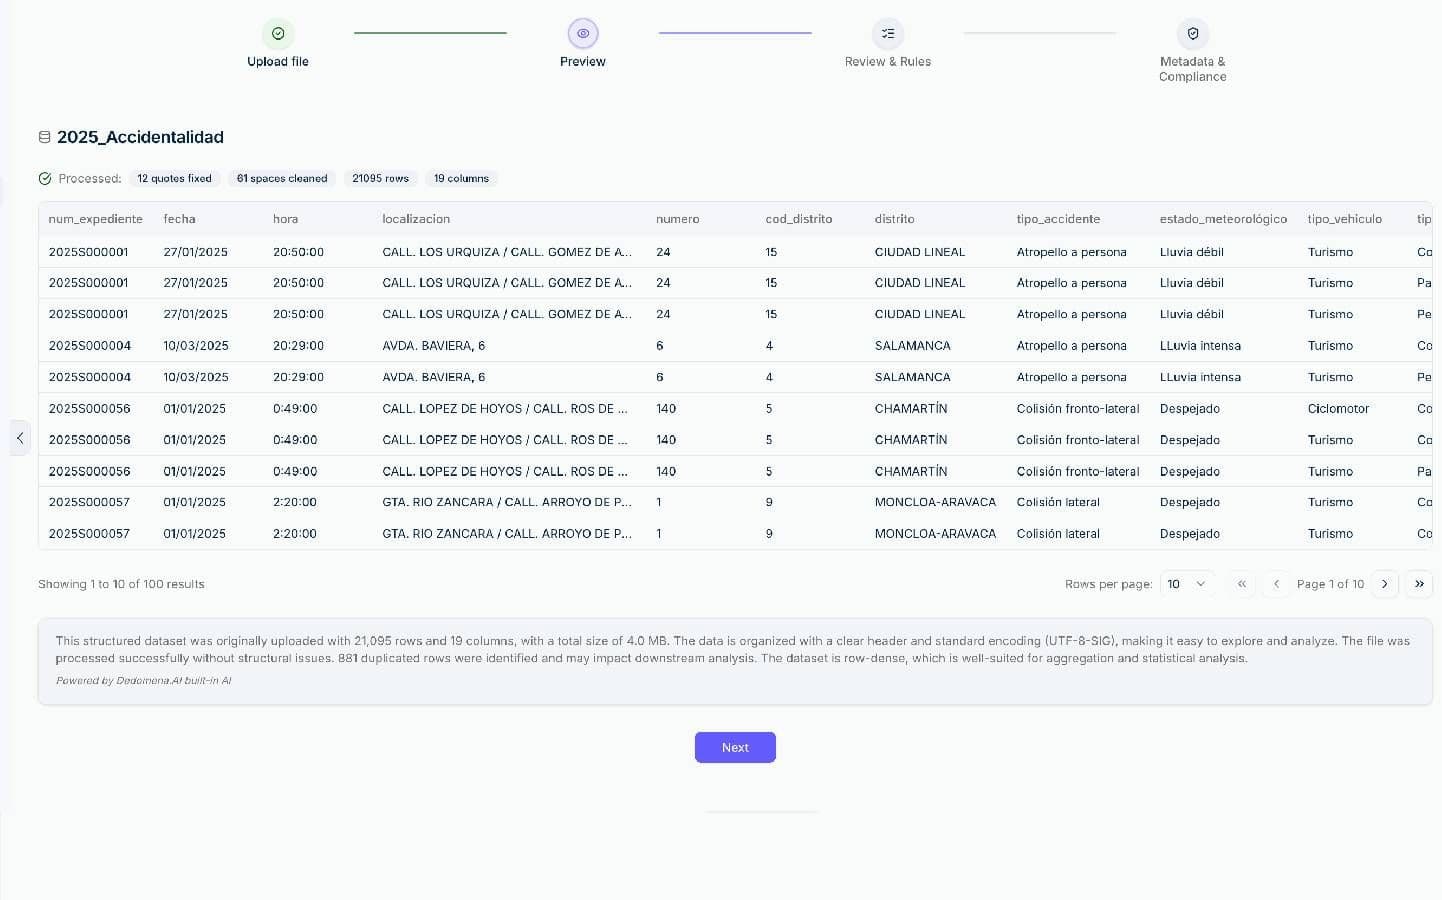Click the 12 quotes fixed badge
This screenshot has width=1442, height=900.
point(174,179)
